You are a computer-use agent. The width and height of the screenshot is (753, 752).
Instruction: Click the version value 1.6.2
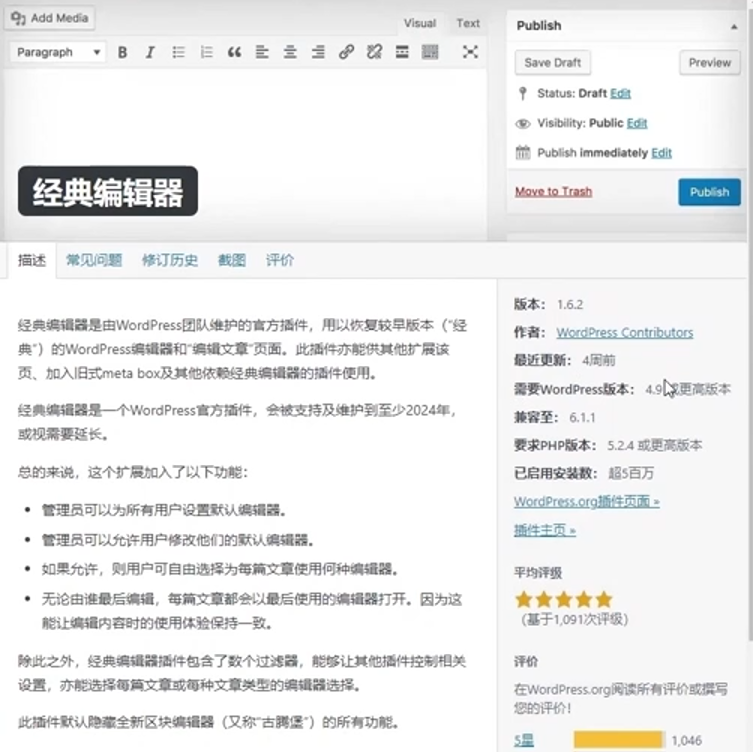(x=570, y=304)
